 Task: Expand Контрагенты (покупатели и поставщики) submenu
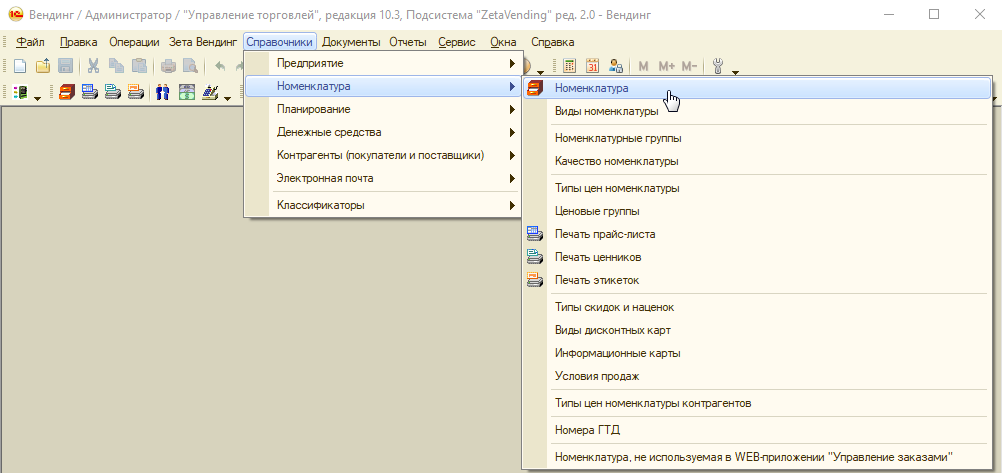[383, 155]
